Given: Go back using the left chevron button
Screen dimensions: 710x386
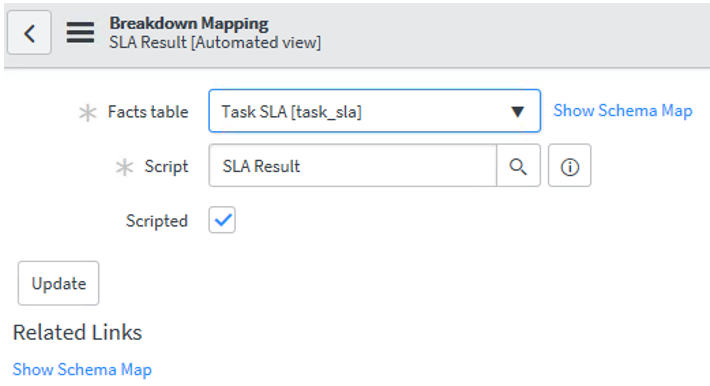Looking at the screenshot, I should tap(29, 33).
